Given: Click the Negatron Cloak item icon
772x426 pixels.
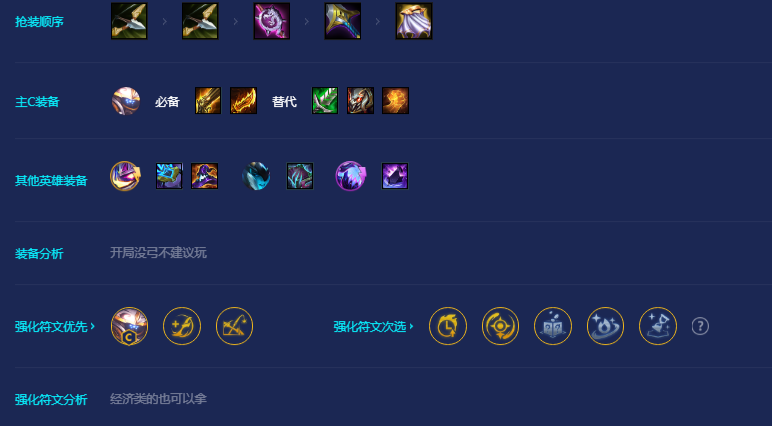Looking at the screenshot, I should [414, 21].
